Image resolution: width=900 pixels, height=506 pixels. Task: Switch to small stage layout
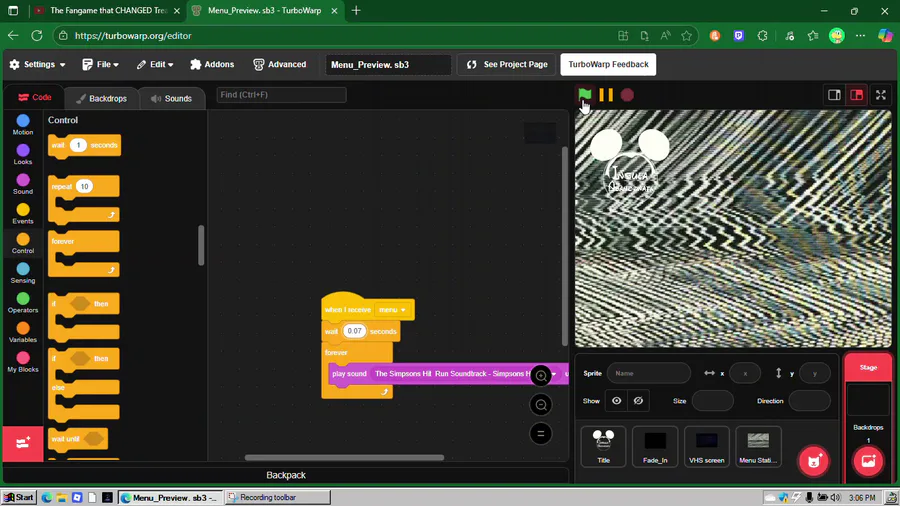click(x=834, y=95)
